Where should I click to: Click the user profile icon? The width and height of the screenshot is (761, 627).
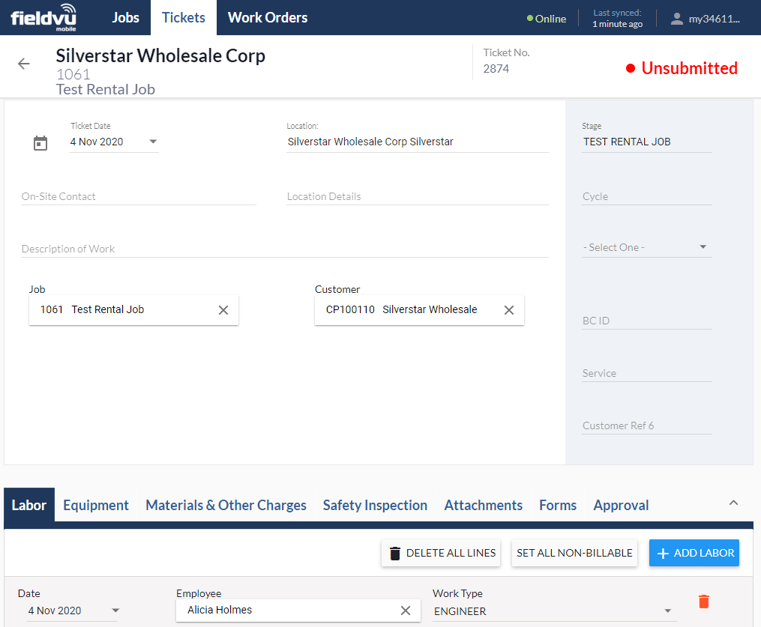677,19
